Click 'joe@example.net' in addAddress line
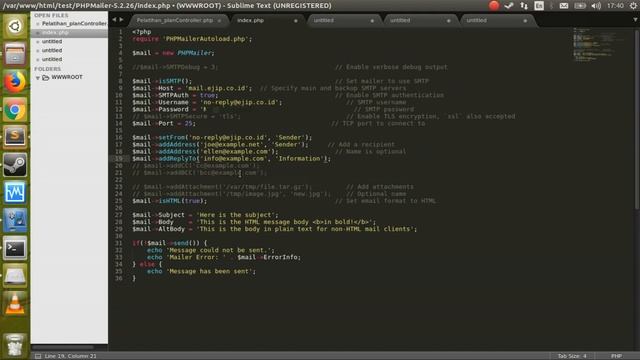 coord(233,144)
